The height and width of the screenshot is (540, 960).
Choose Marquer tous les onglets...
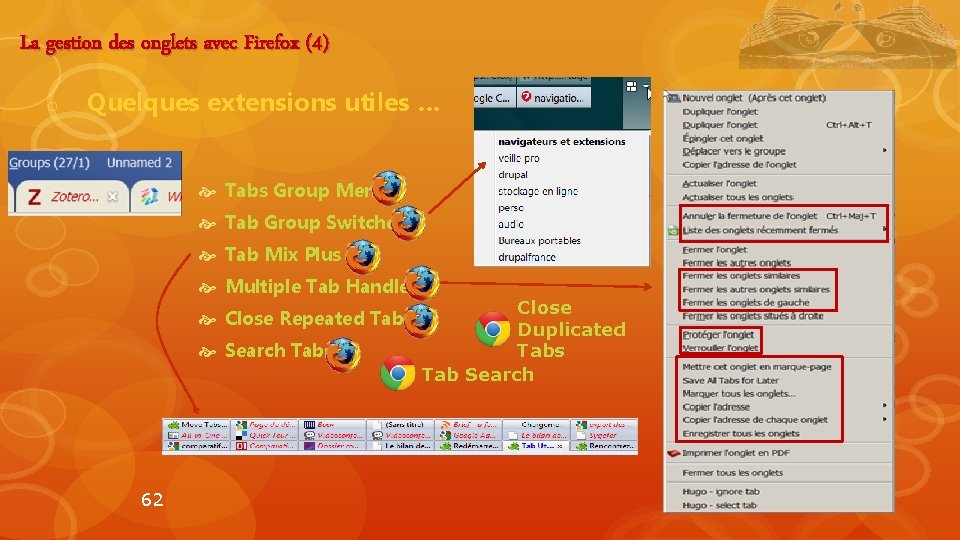click(x=739, y=394)
